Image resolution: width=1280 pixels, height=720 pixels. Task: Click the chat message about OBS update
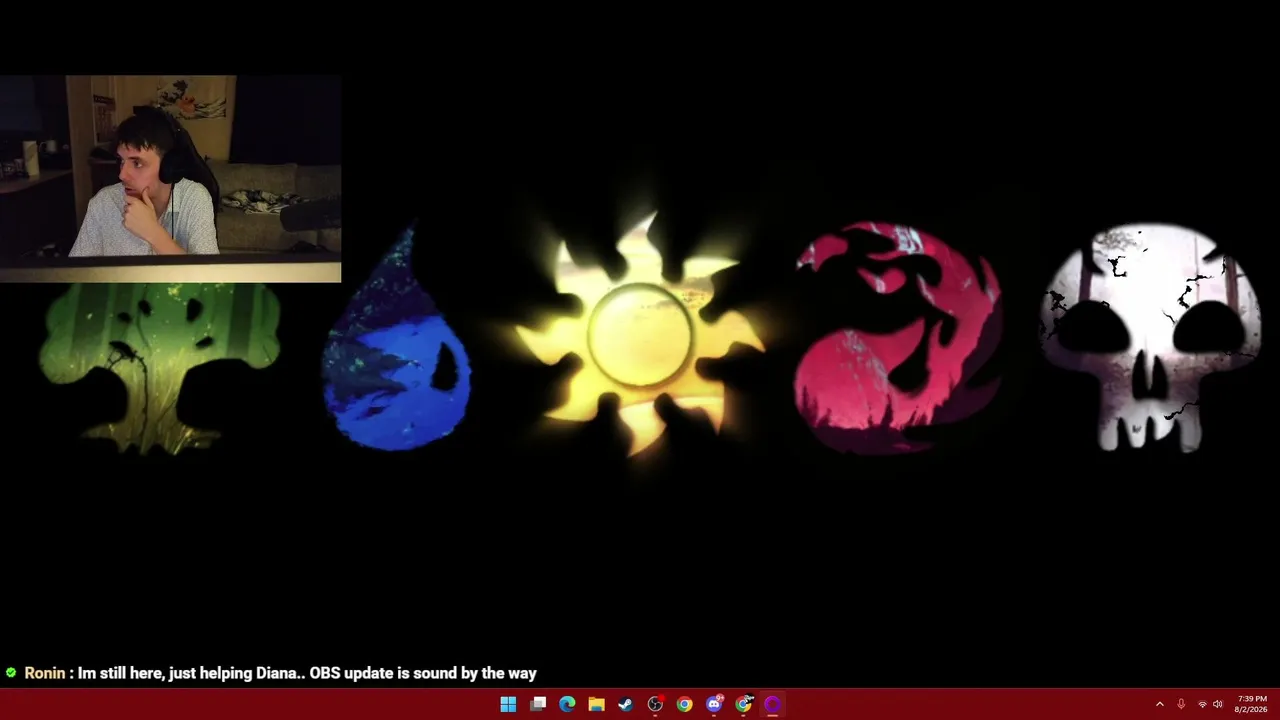pyautogui.click(x=307, y=673)
